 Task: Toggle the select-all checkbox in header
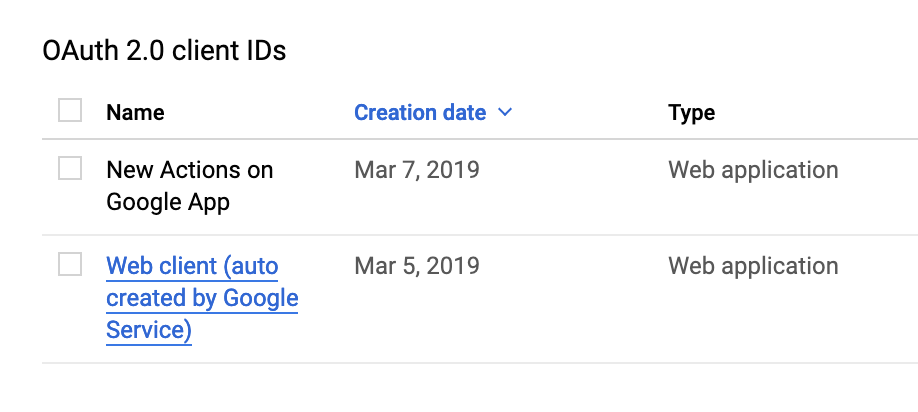point(70,110)
